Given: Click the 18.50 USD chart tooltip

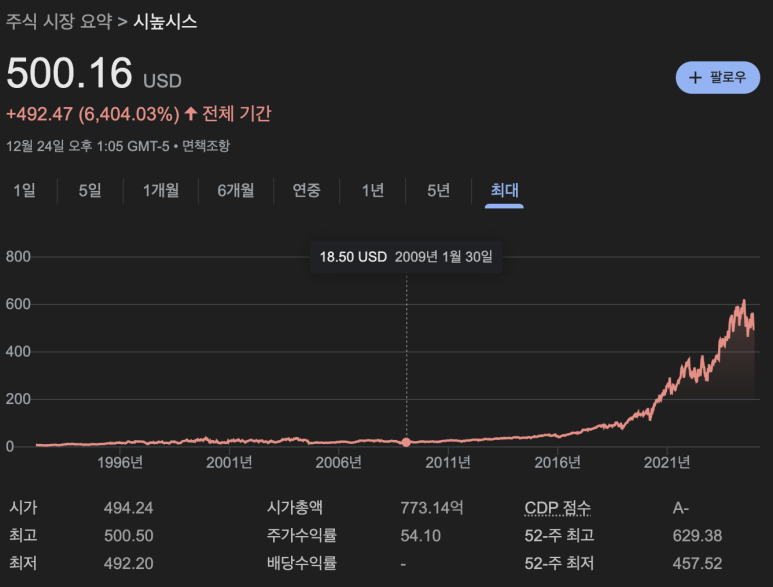Looking at the screenshot, I should pyautogui.click(x=406, y=257).
